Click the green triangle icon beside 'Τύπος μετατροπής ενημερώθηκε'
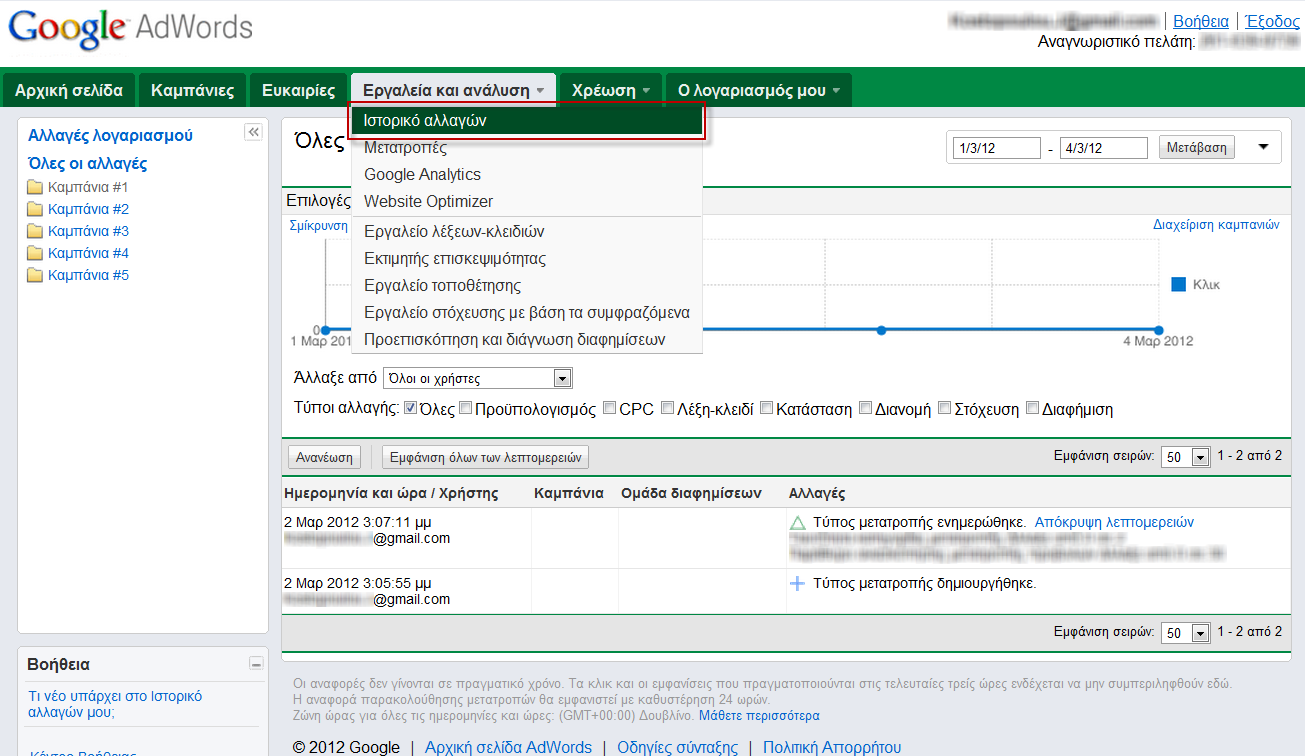 (797, 522)
